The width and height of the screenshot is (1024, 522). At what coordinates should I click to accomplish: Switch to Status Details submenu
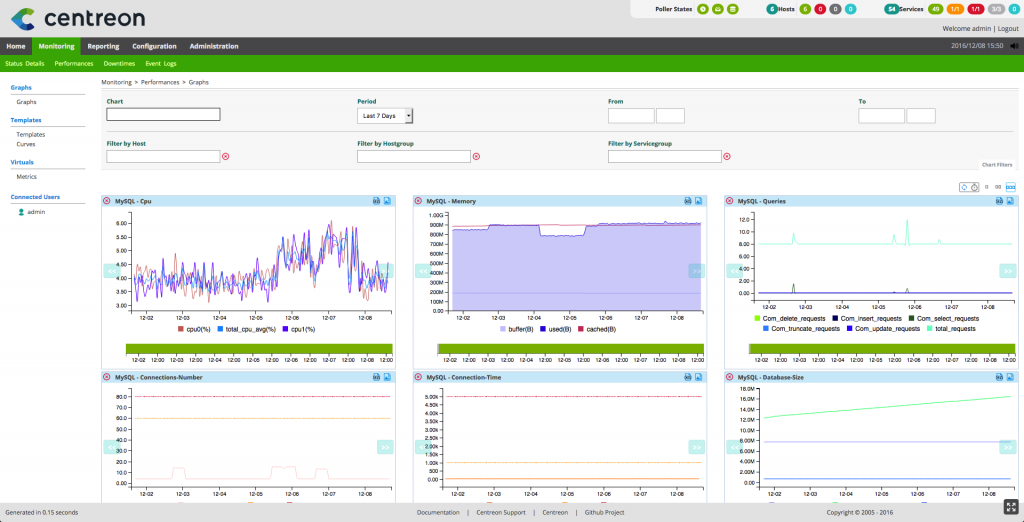(x=25, y=63)
